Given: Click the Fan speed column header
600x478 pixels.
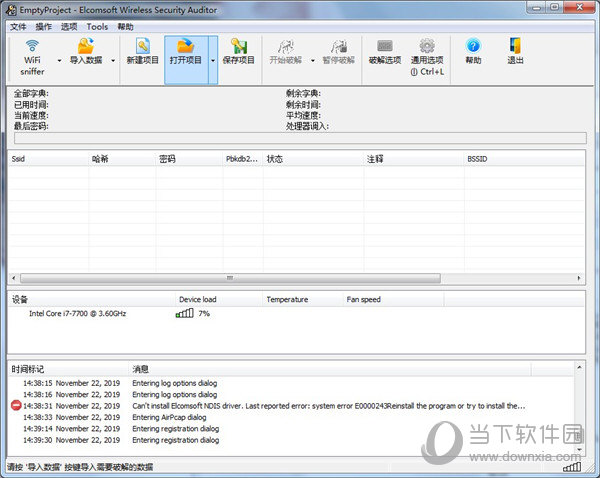Looking at the screenshot, I should pos(393,300).
